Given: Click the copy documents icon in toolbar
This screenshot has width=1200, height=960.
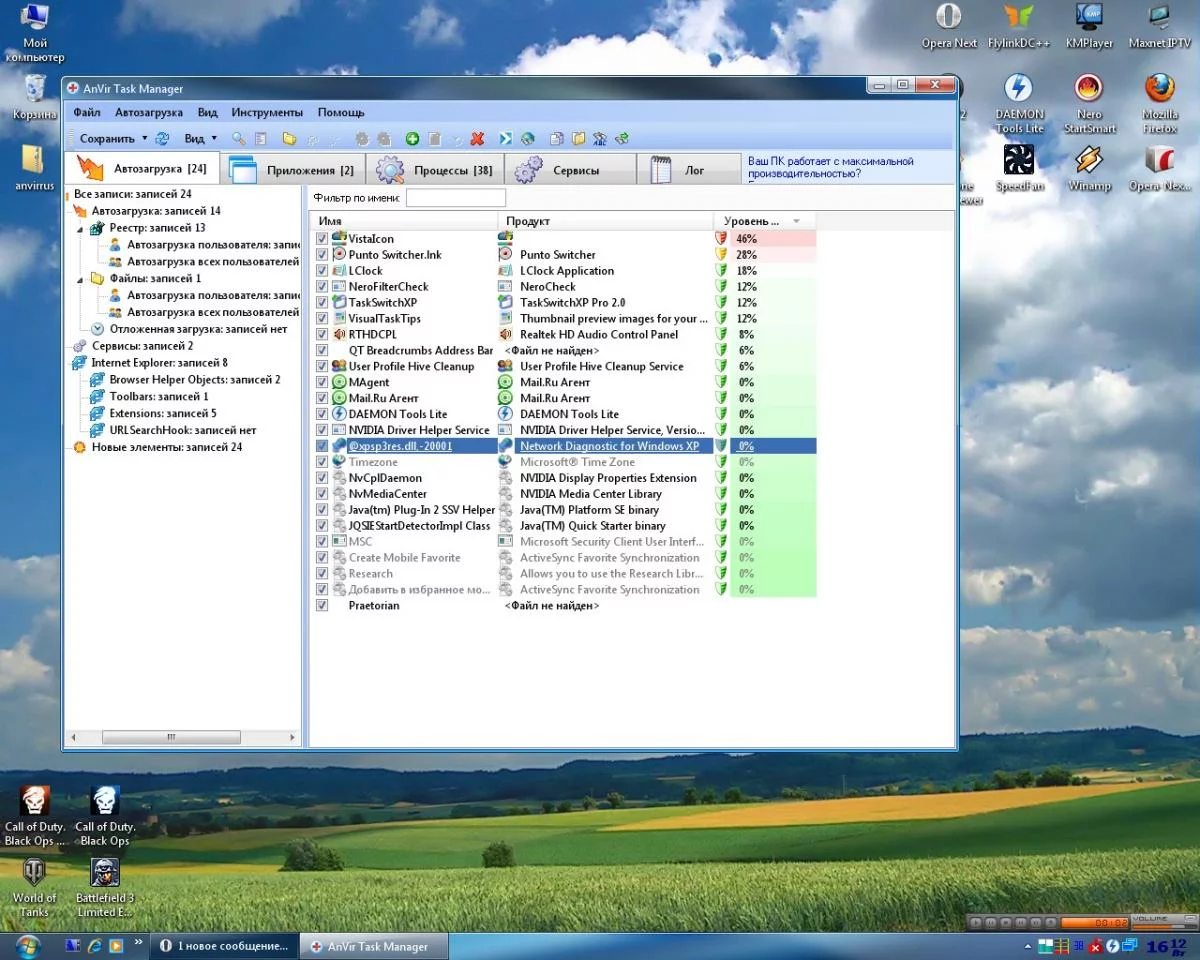Looking at the screenshot, I should tap(557, 139).
